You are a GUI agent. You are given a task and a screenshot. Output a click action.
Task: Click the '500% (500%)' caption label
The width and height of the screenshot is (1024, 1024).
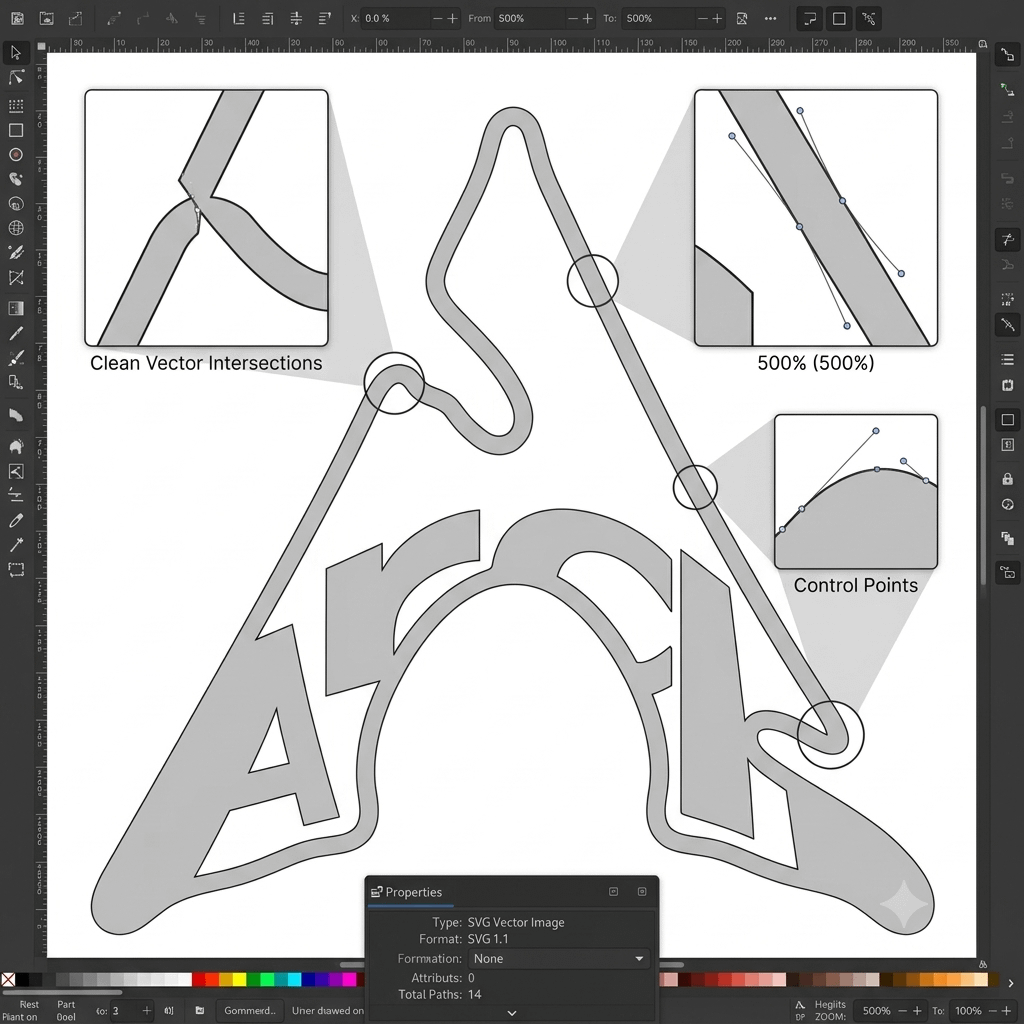coord(816,363)
